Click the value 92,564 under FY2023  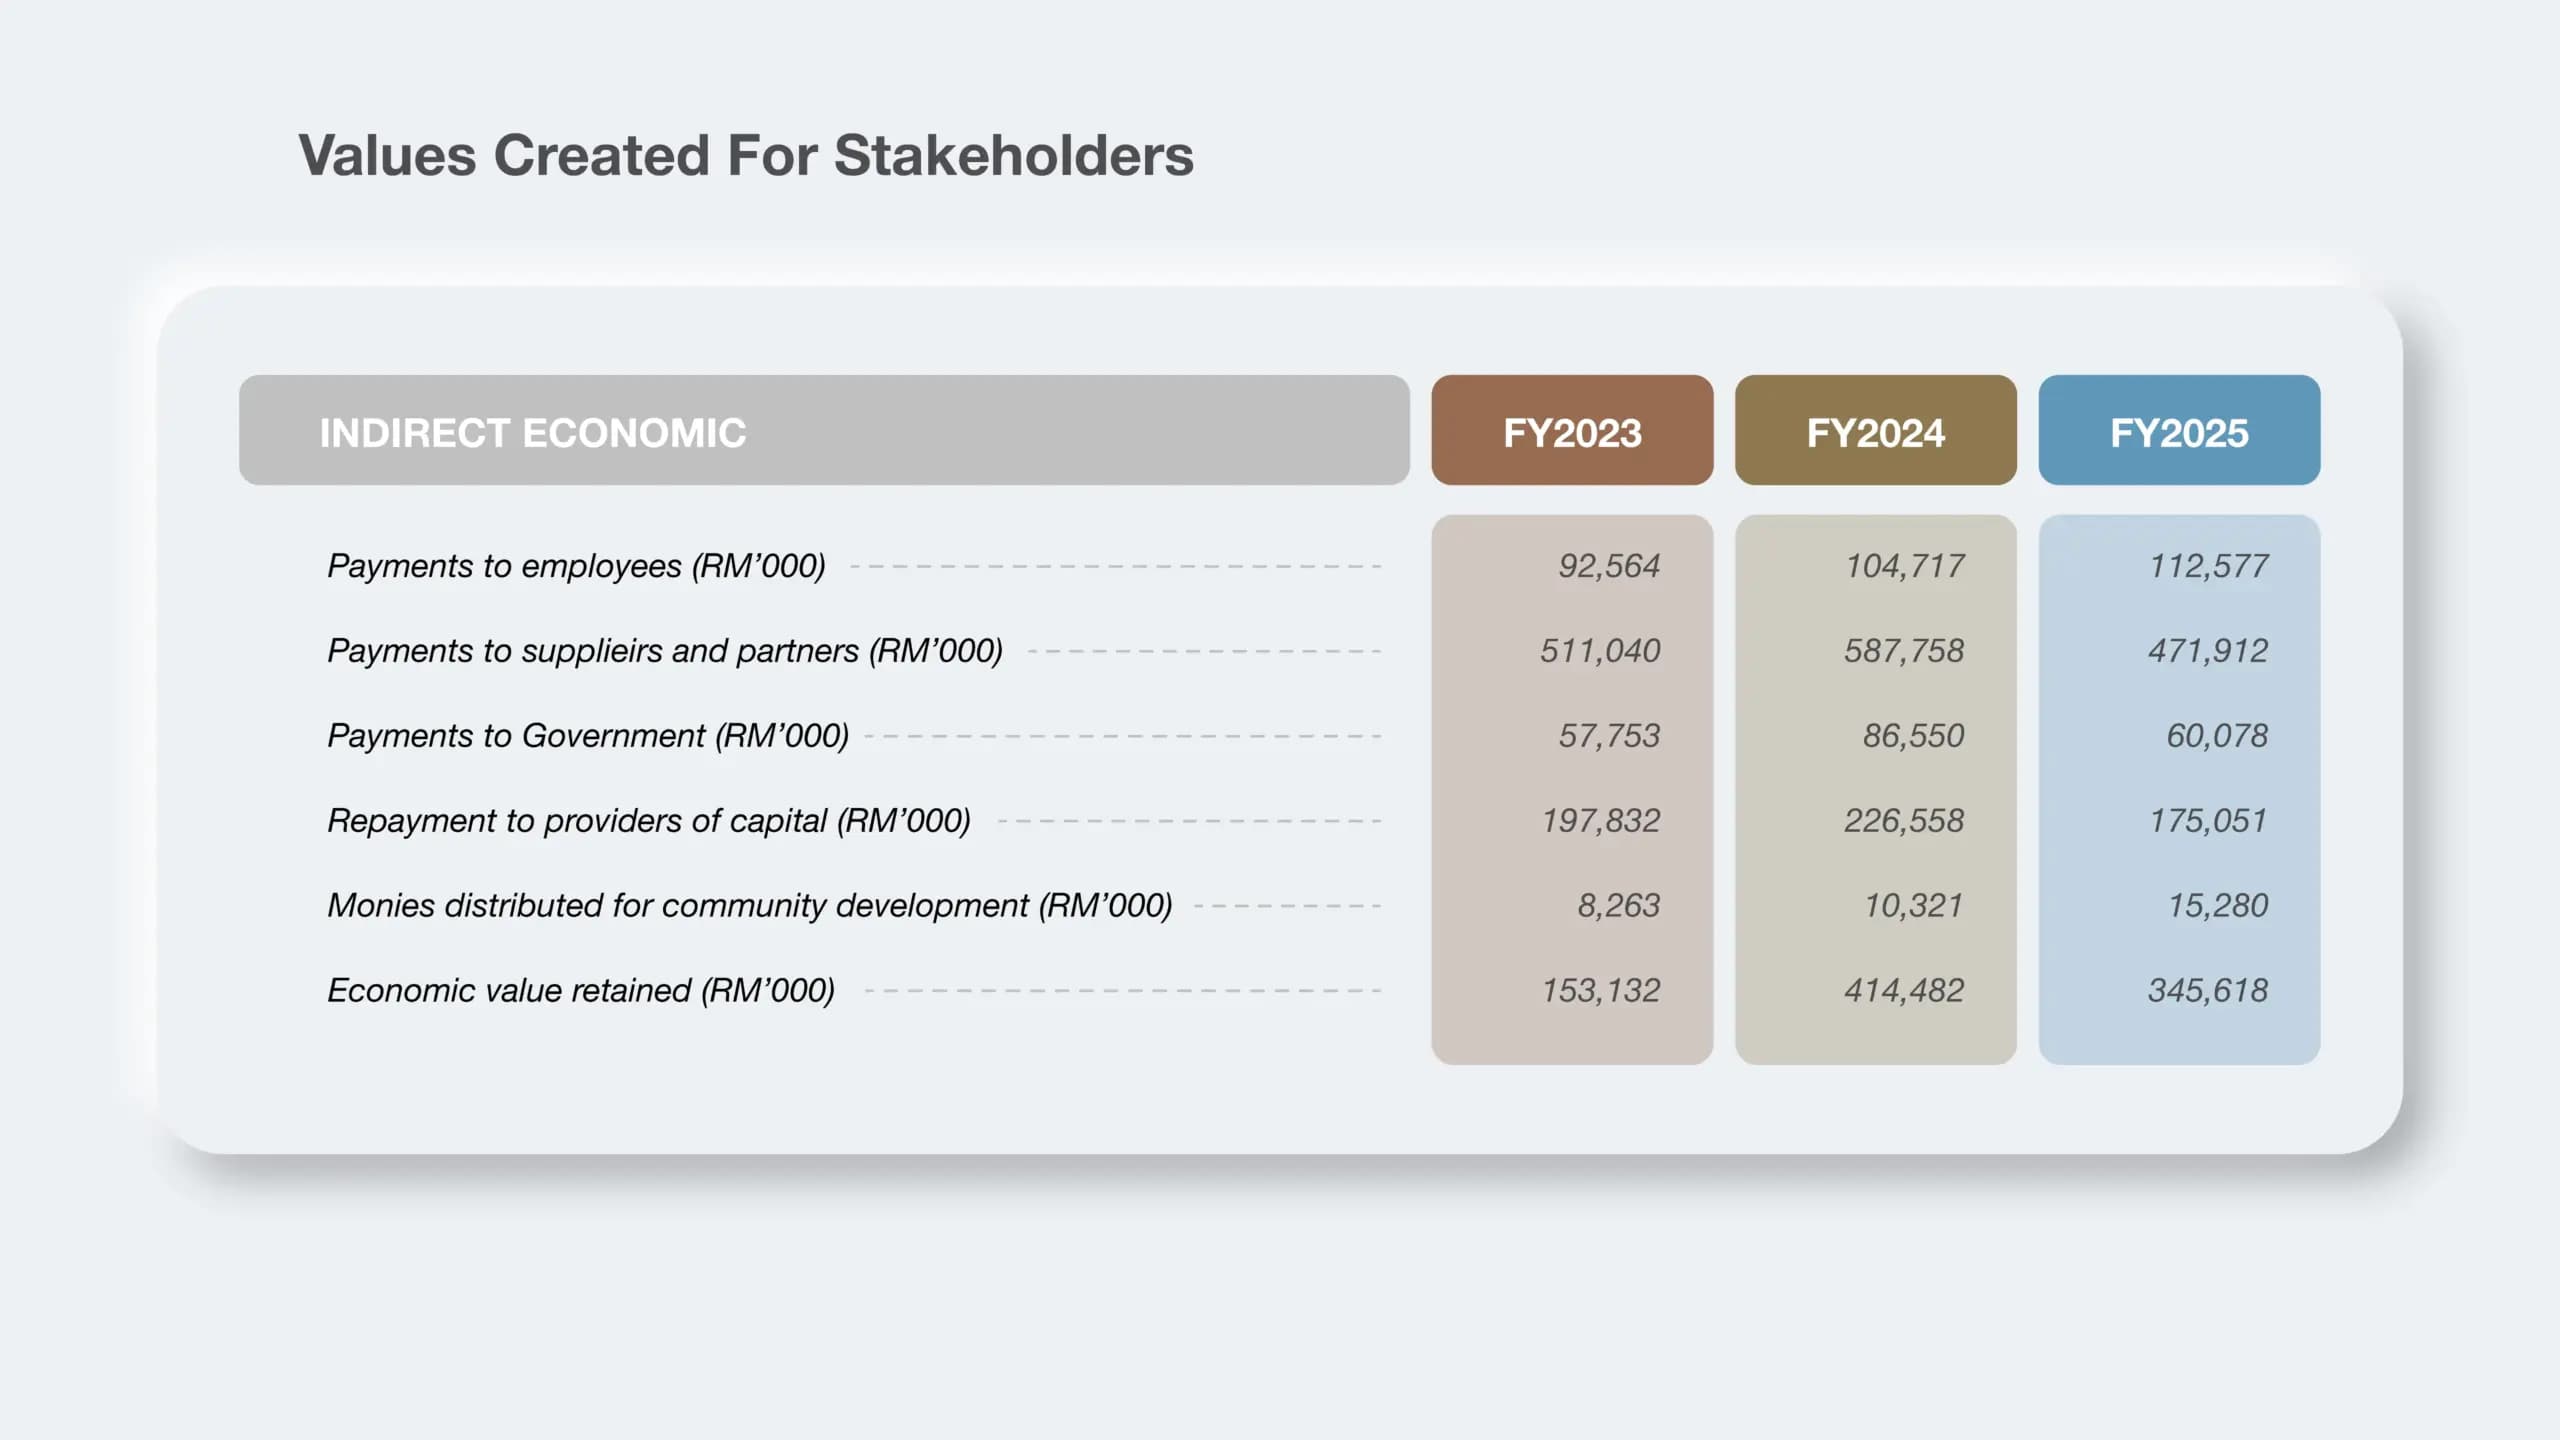[1609, 565]
